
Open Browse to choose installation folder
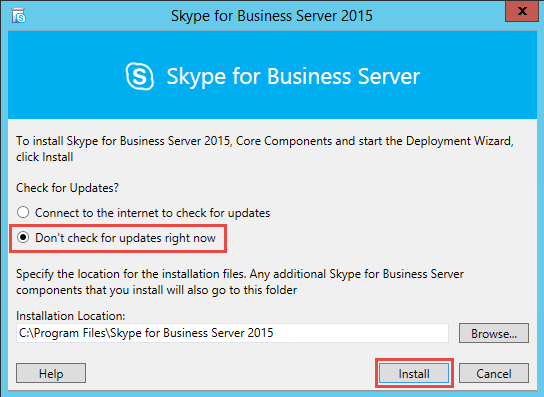[494, 333]
